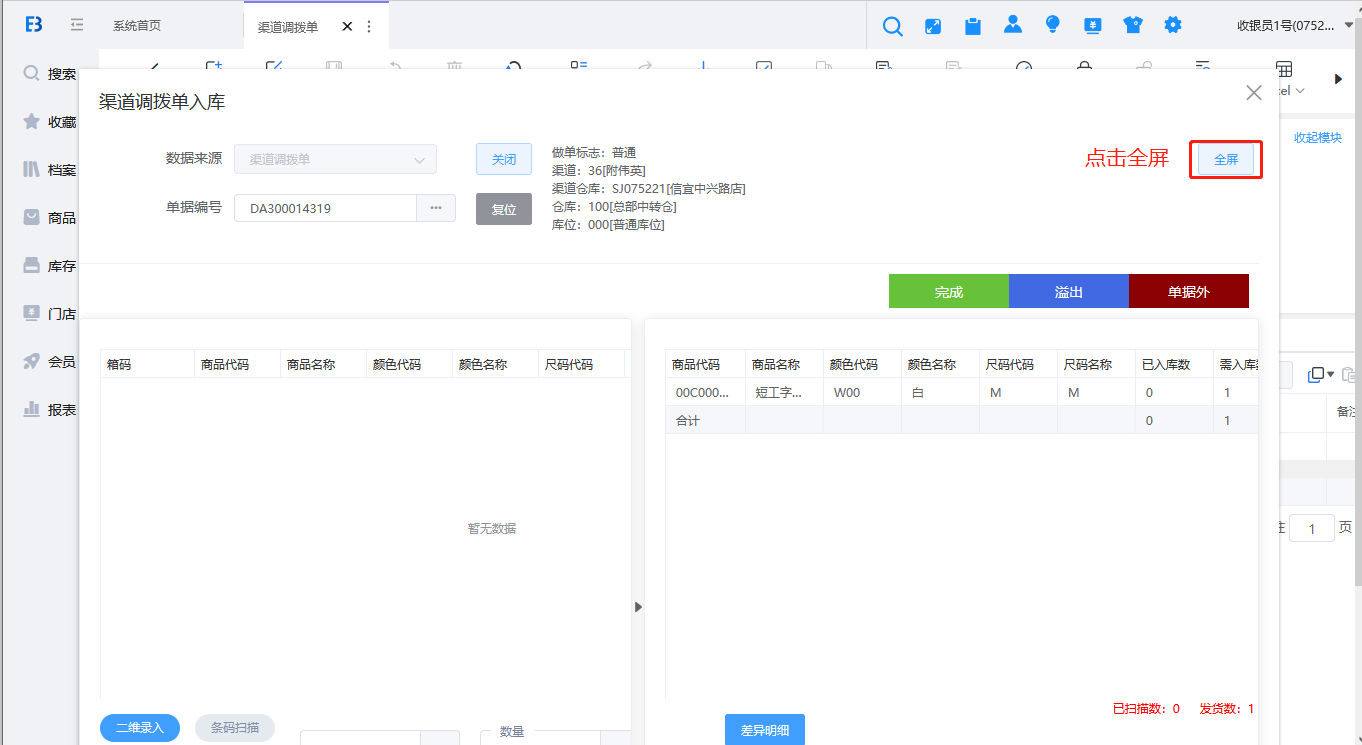Select the 渠道调拨单 tab
This screenshot has width=1362, height=745.
(288, 27)
